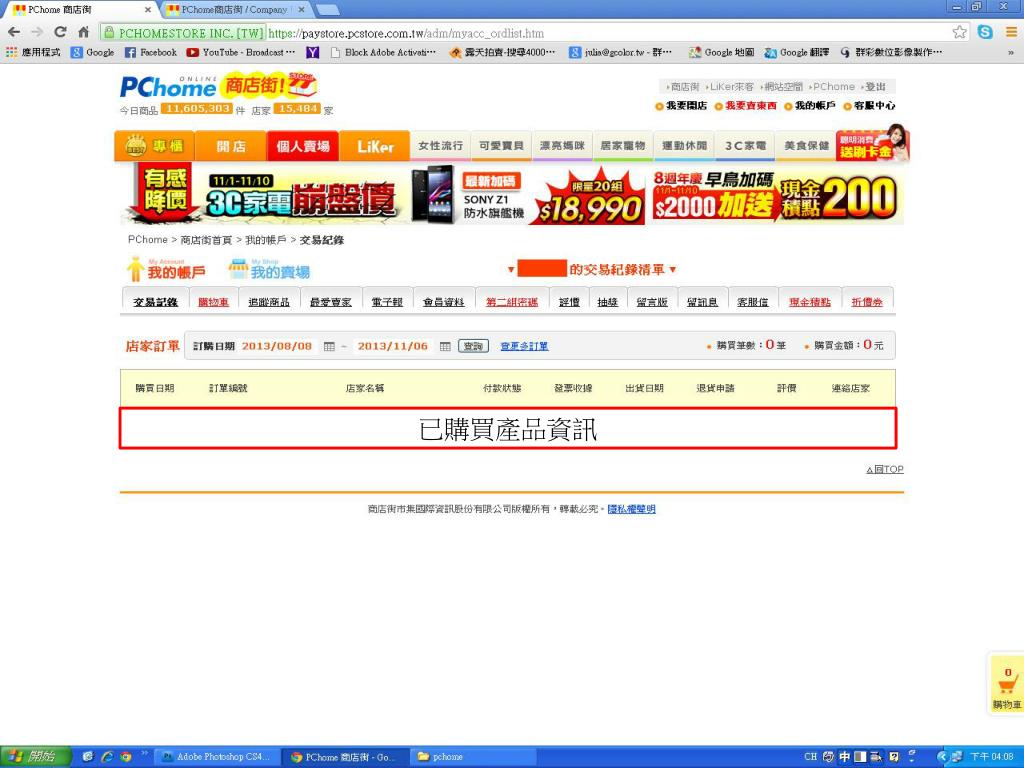1024x768 pixels.
Task: Open the 專櫃 navigation tab
Action: [x=155, y=146]
